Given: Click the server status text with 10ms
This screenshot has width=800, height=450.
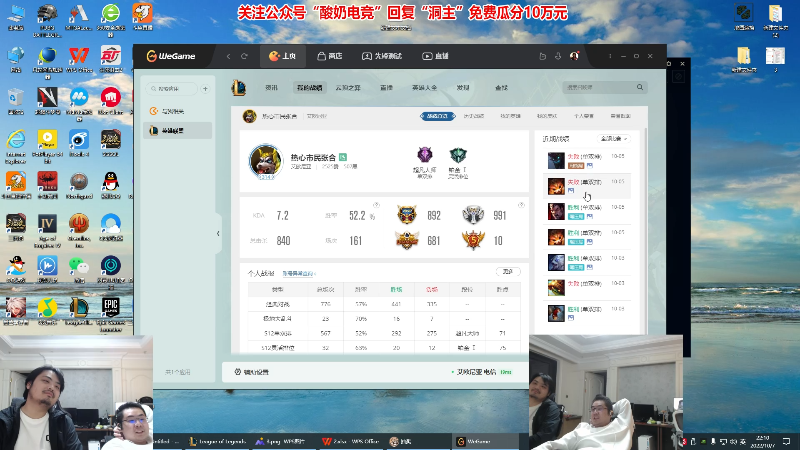Looking at the screenshot, I should point(482,372).
